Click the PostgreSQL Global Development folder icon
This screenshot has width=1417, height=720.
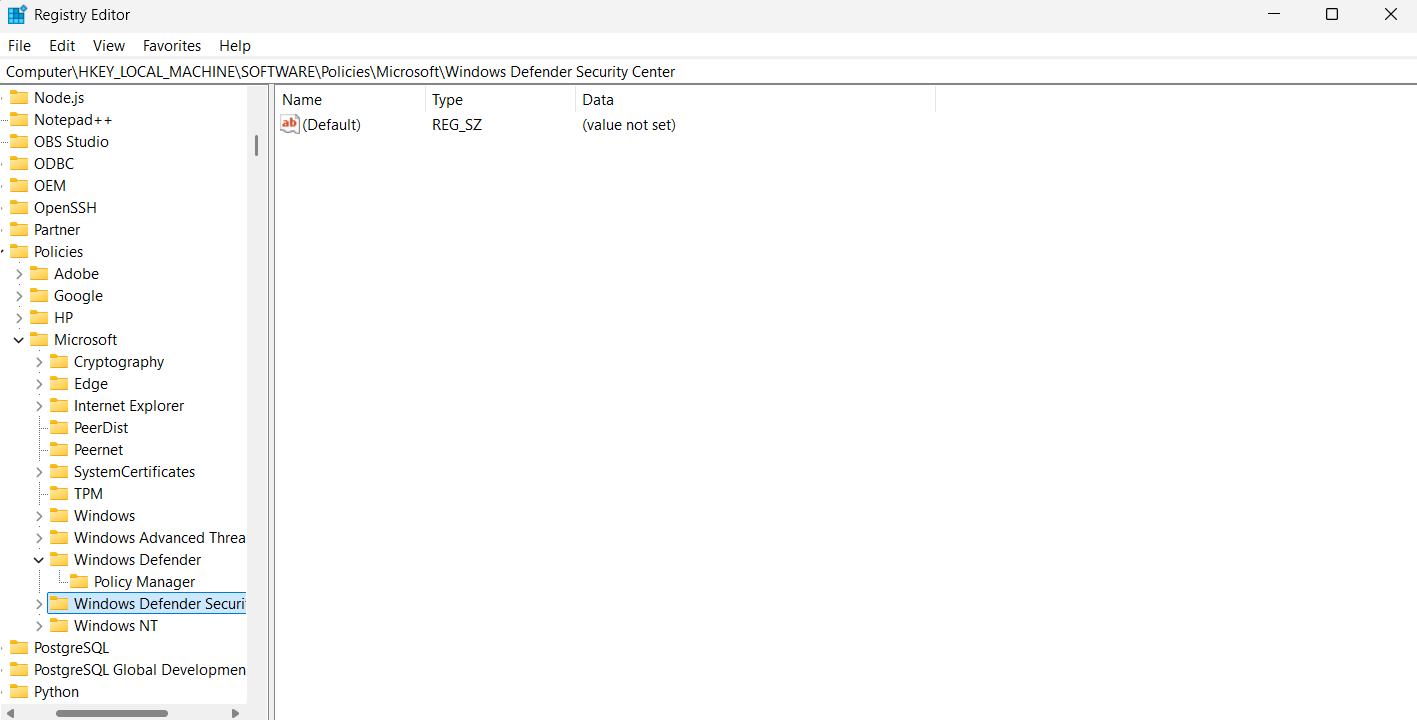tap(19, 669)
